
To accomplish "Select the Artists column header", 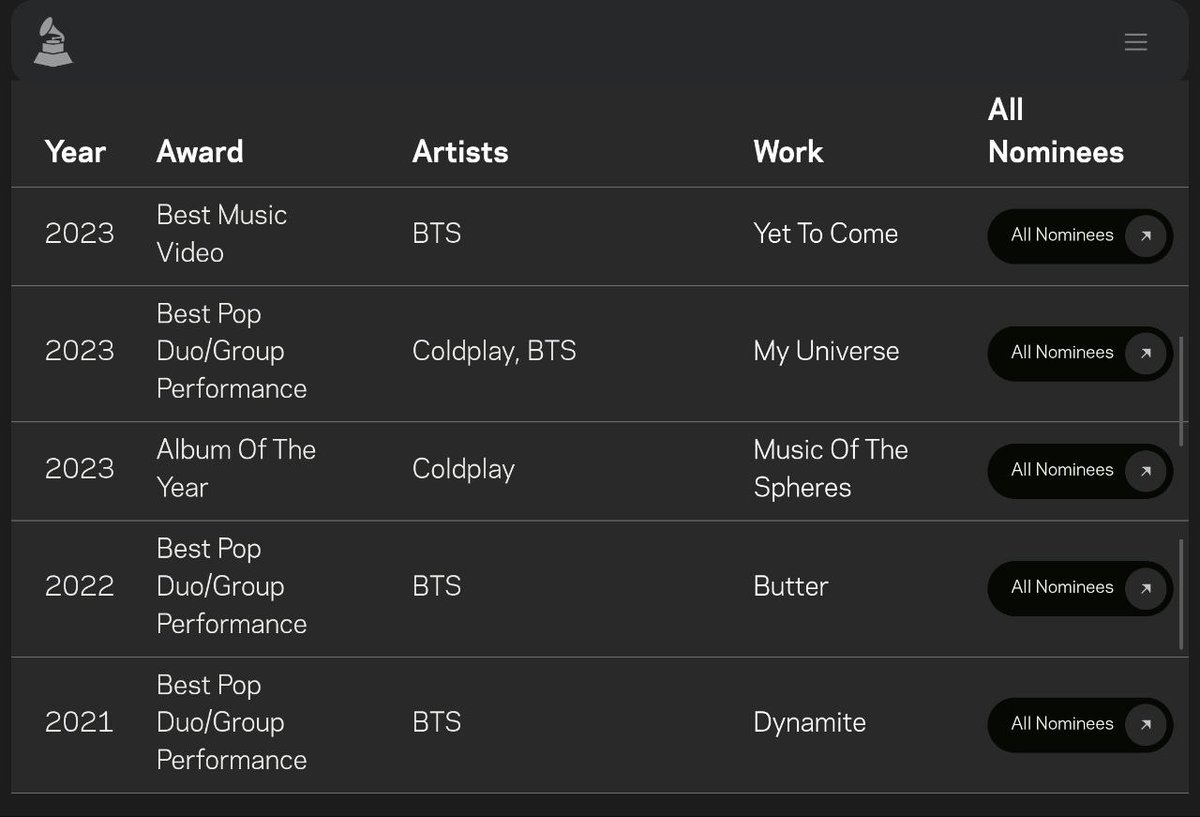I will [x=460, y=152].
